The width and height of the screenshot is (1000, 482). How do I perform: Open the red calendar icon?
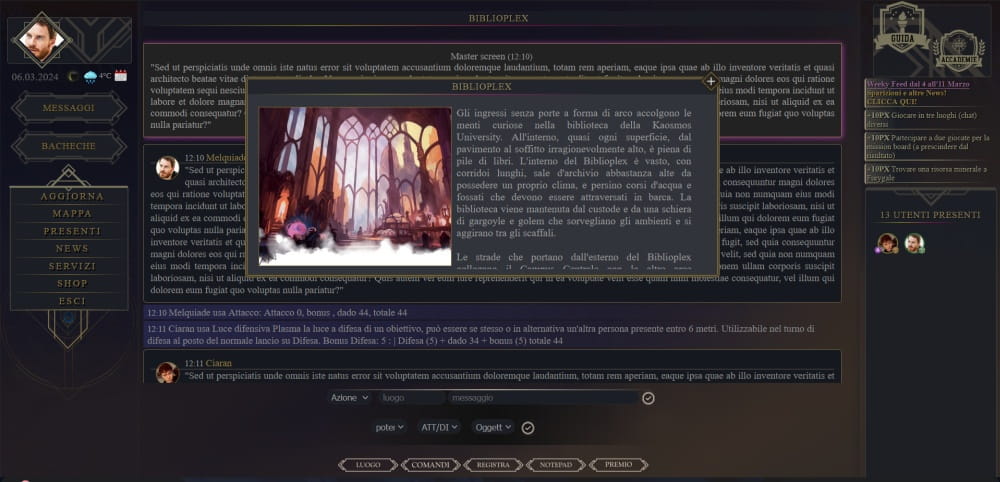(121, 76)
